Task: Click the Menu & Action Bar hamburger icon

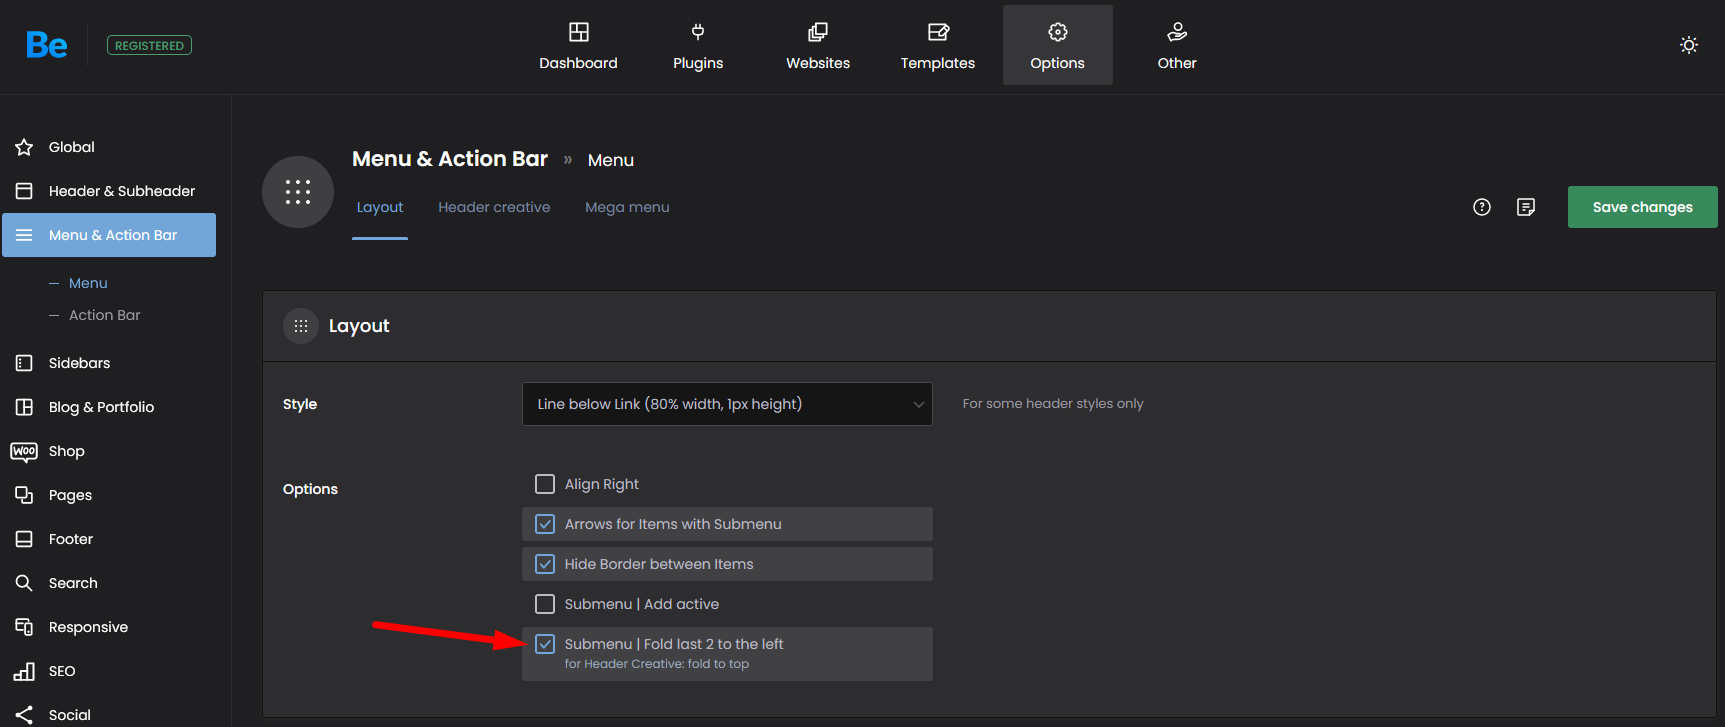Action: click(x=24, y=235)
